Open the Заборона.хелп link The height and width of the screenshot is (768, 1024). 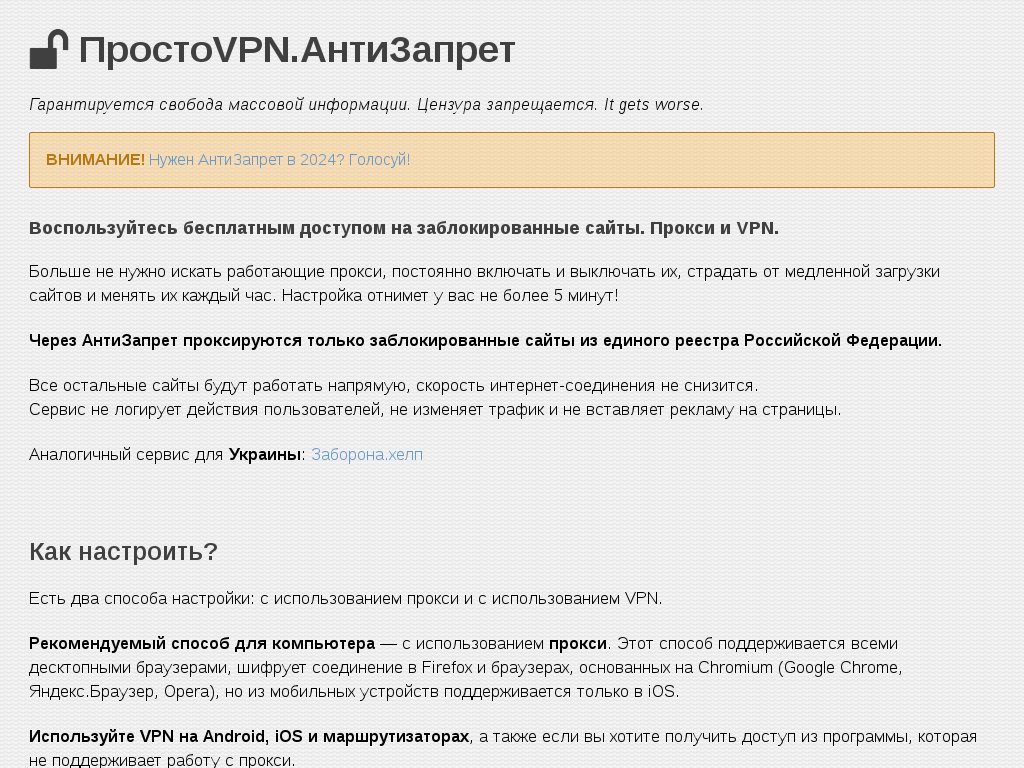(x=366, y=455)
